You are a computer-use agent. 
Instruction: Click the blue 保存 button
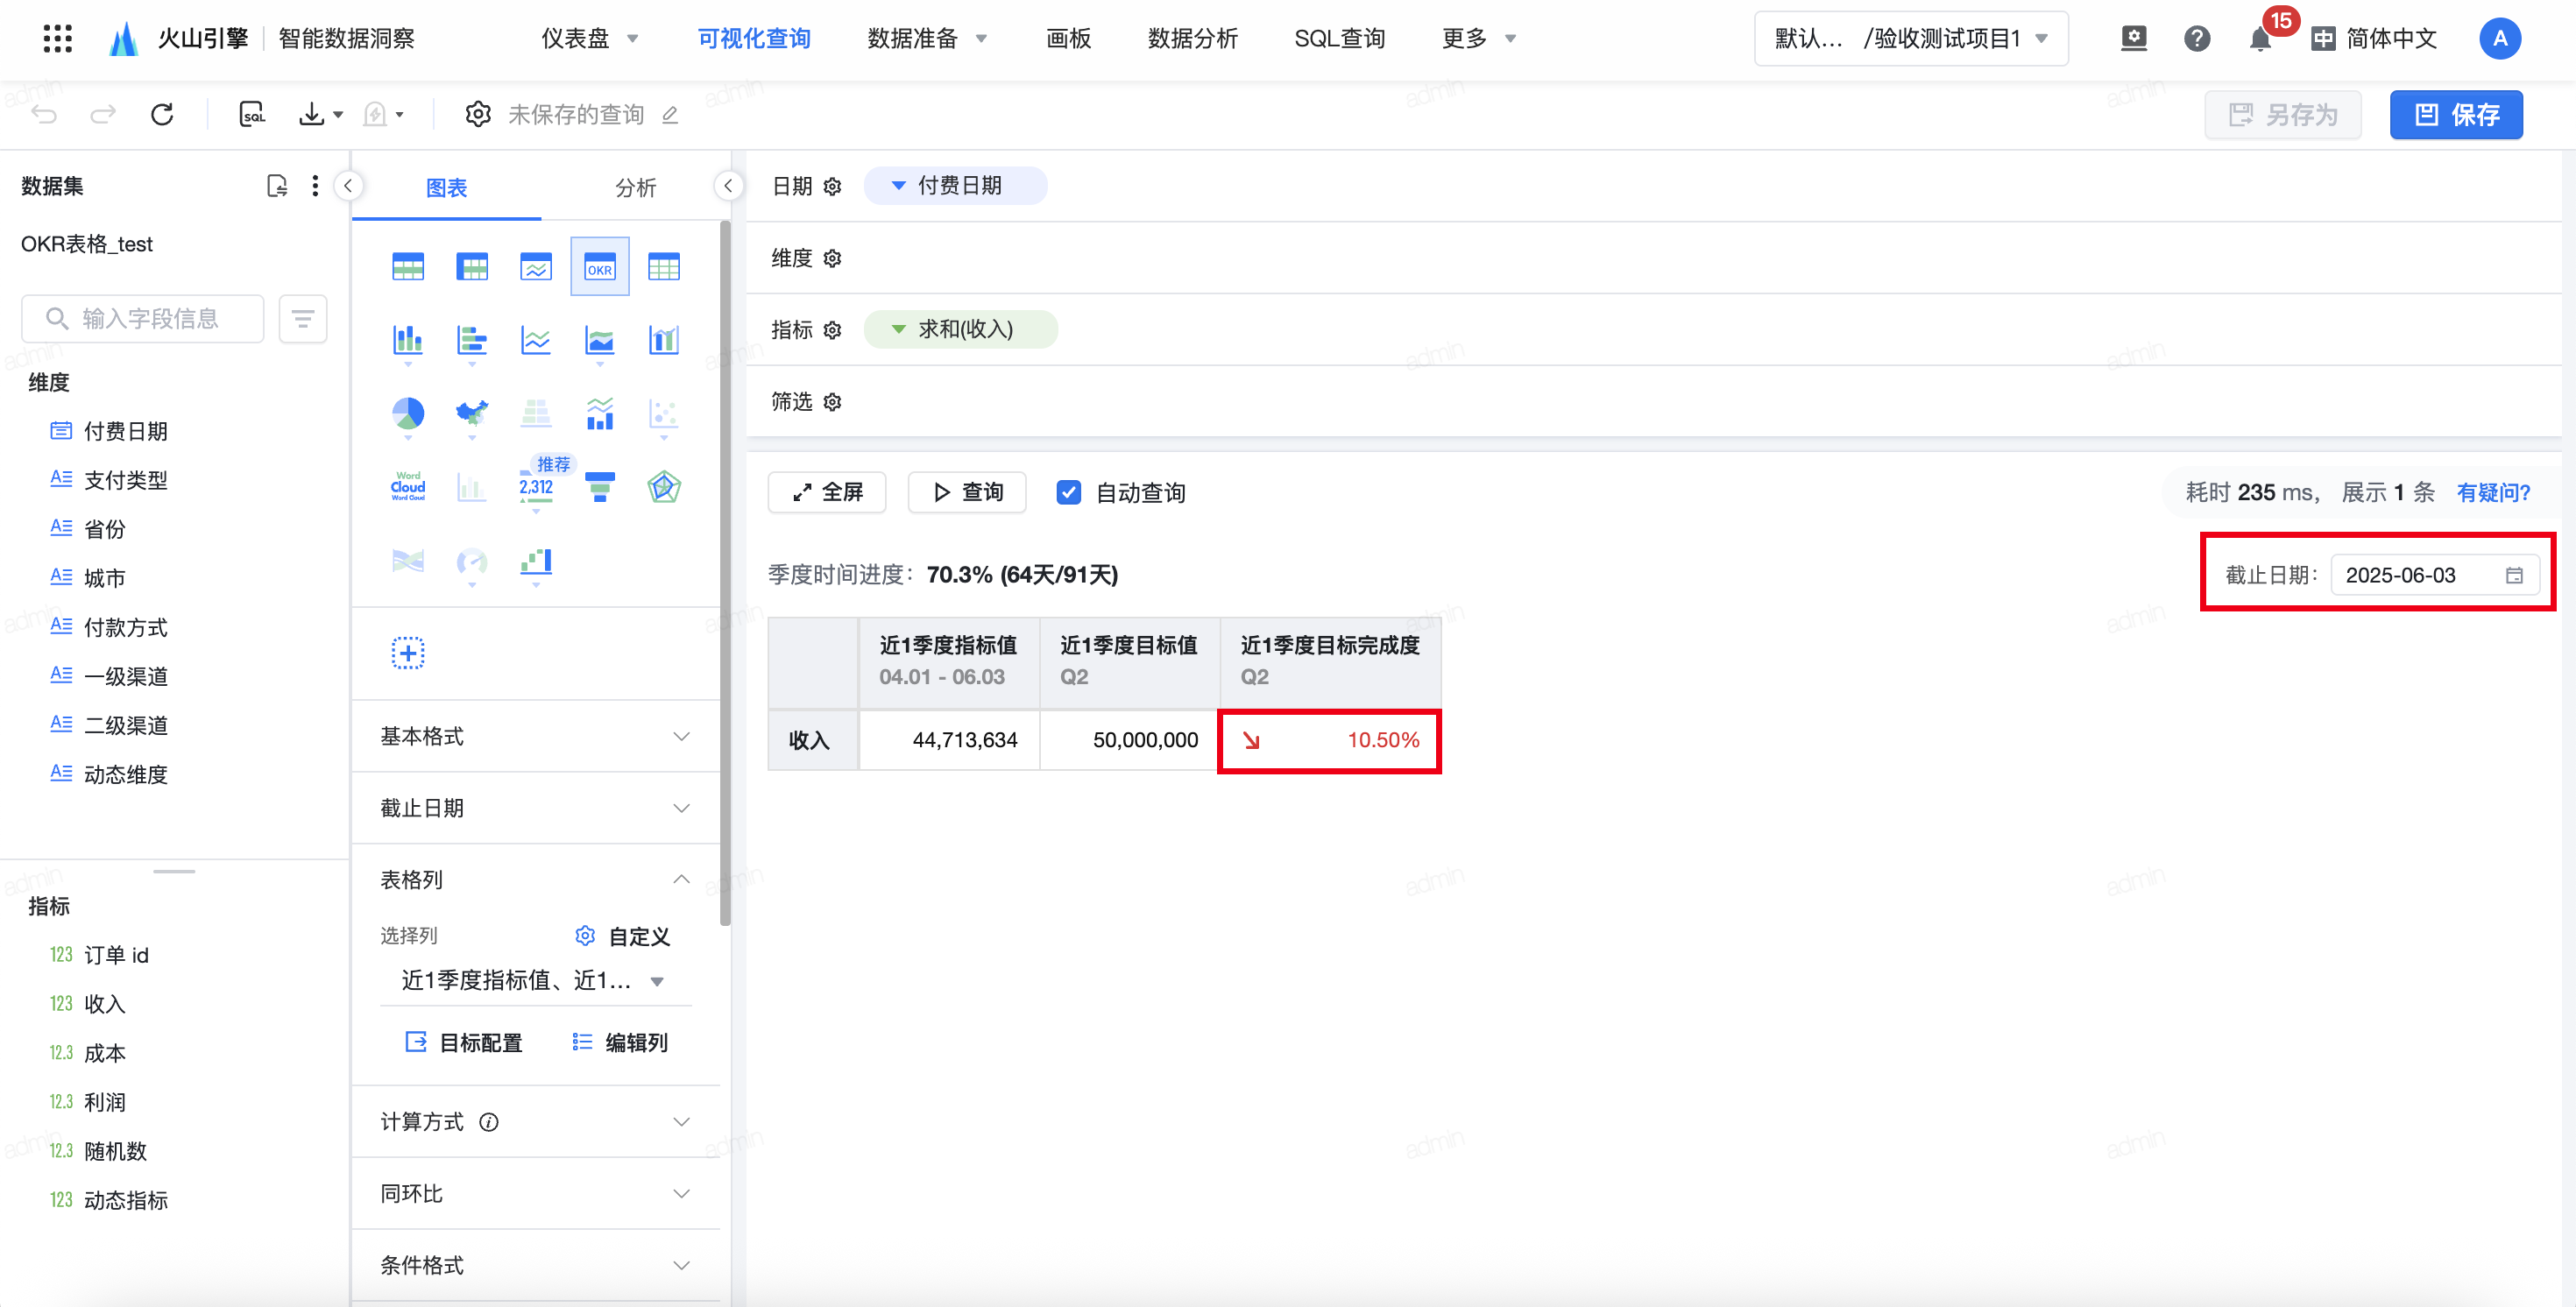click(x=2456, y=115)
